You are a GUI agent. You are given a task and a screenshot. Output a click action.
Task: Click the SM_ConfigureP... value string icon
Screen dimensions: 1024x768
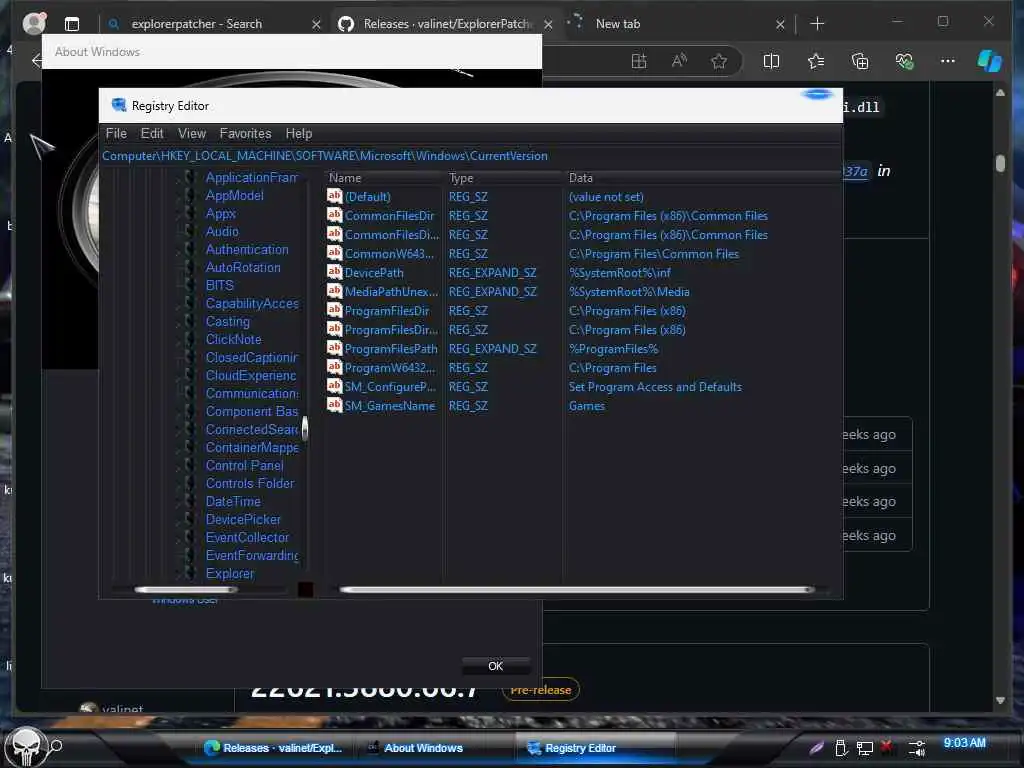[334, 386]
